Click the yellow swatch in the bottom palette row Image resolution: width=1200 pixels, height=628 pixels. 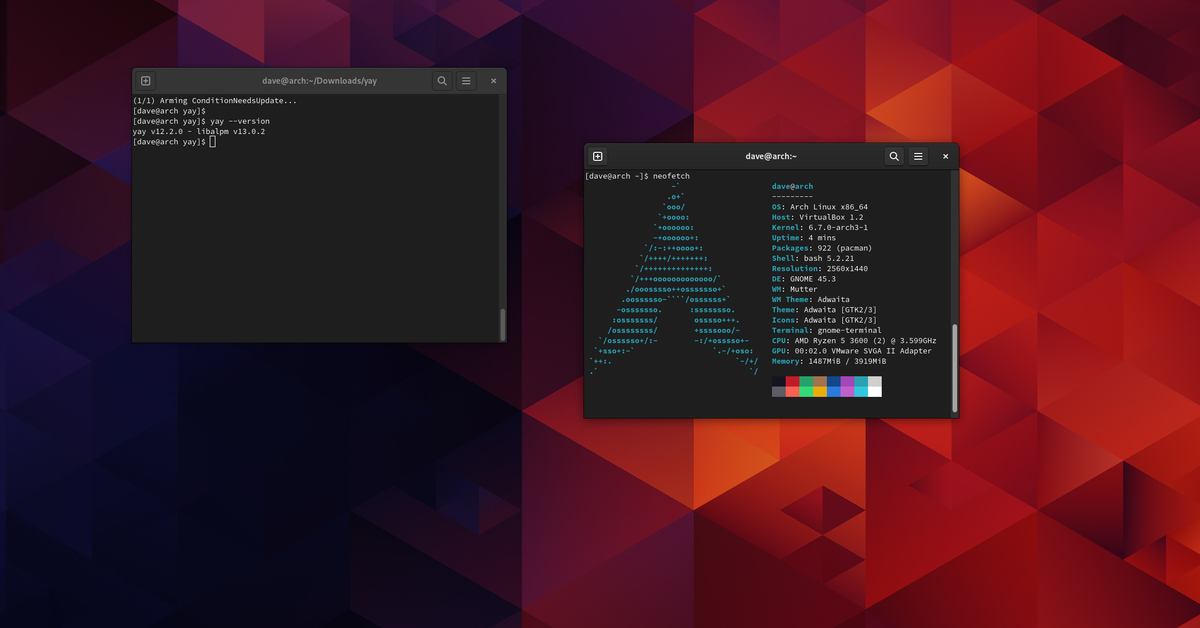pos(820,392)
